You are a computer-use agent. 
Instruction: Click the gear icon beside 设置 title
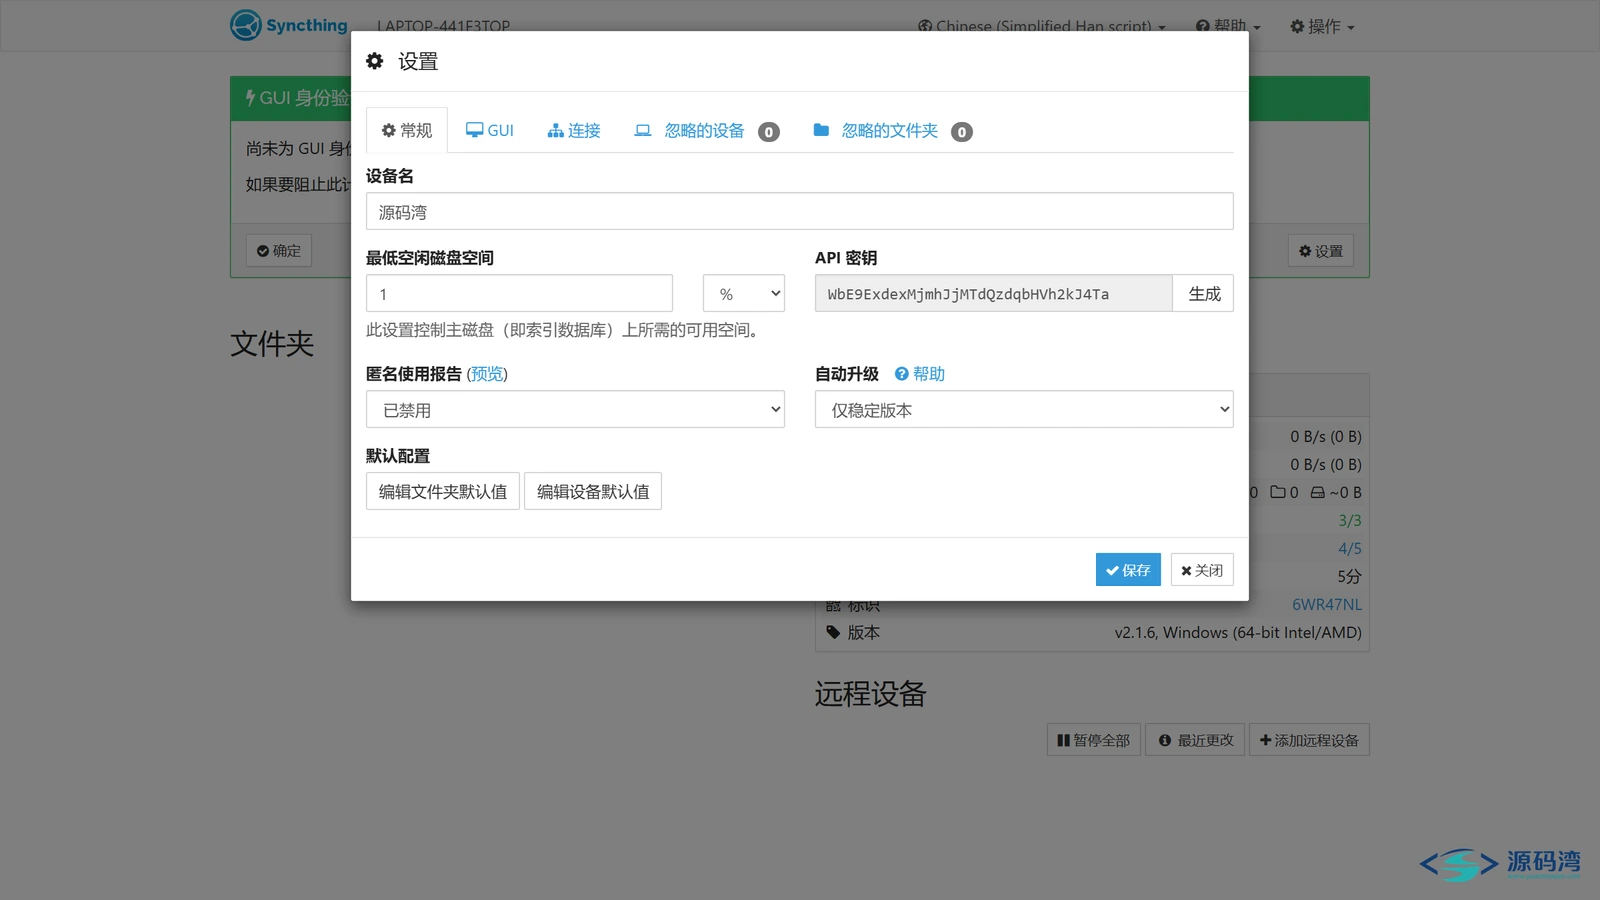[375, 61]
